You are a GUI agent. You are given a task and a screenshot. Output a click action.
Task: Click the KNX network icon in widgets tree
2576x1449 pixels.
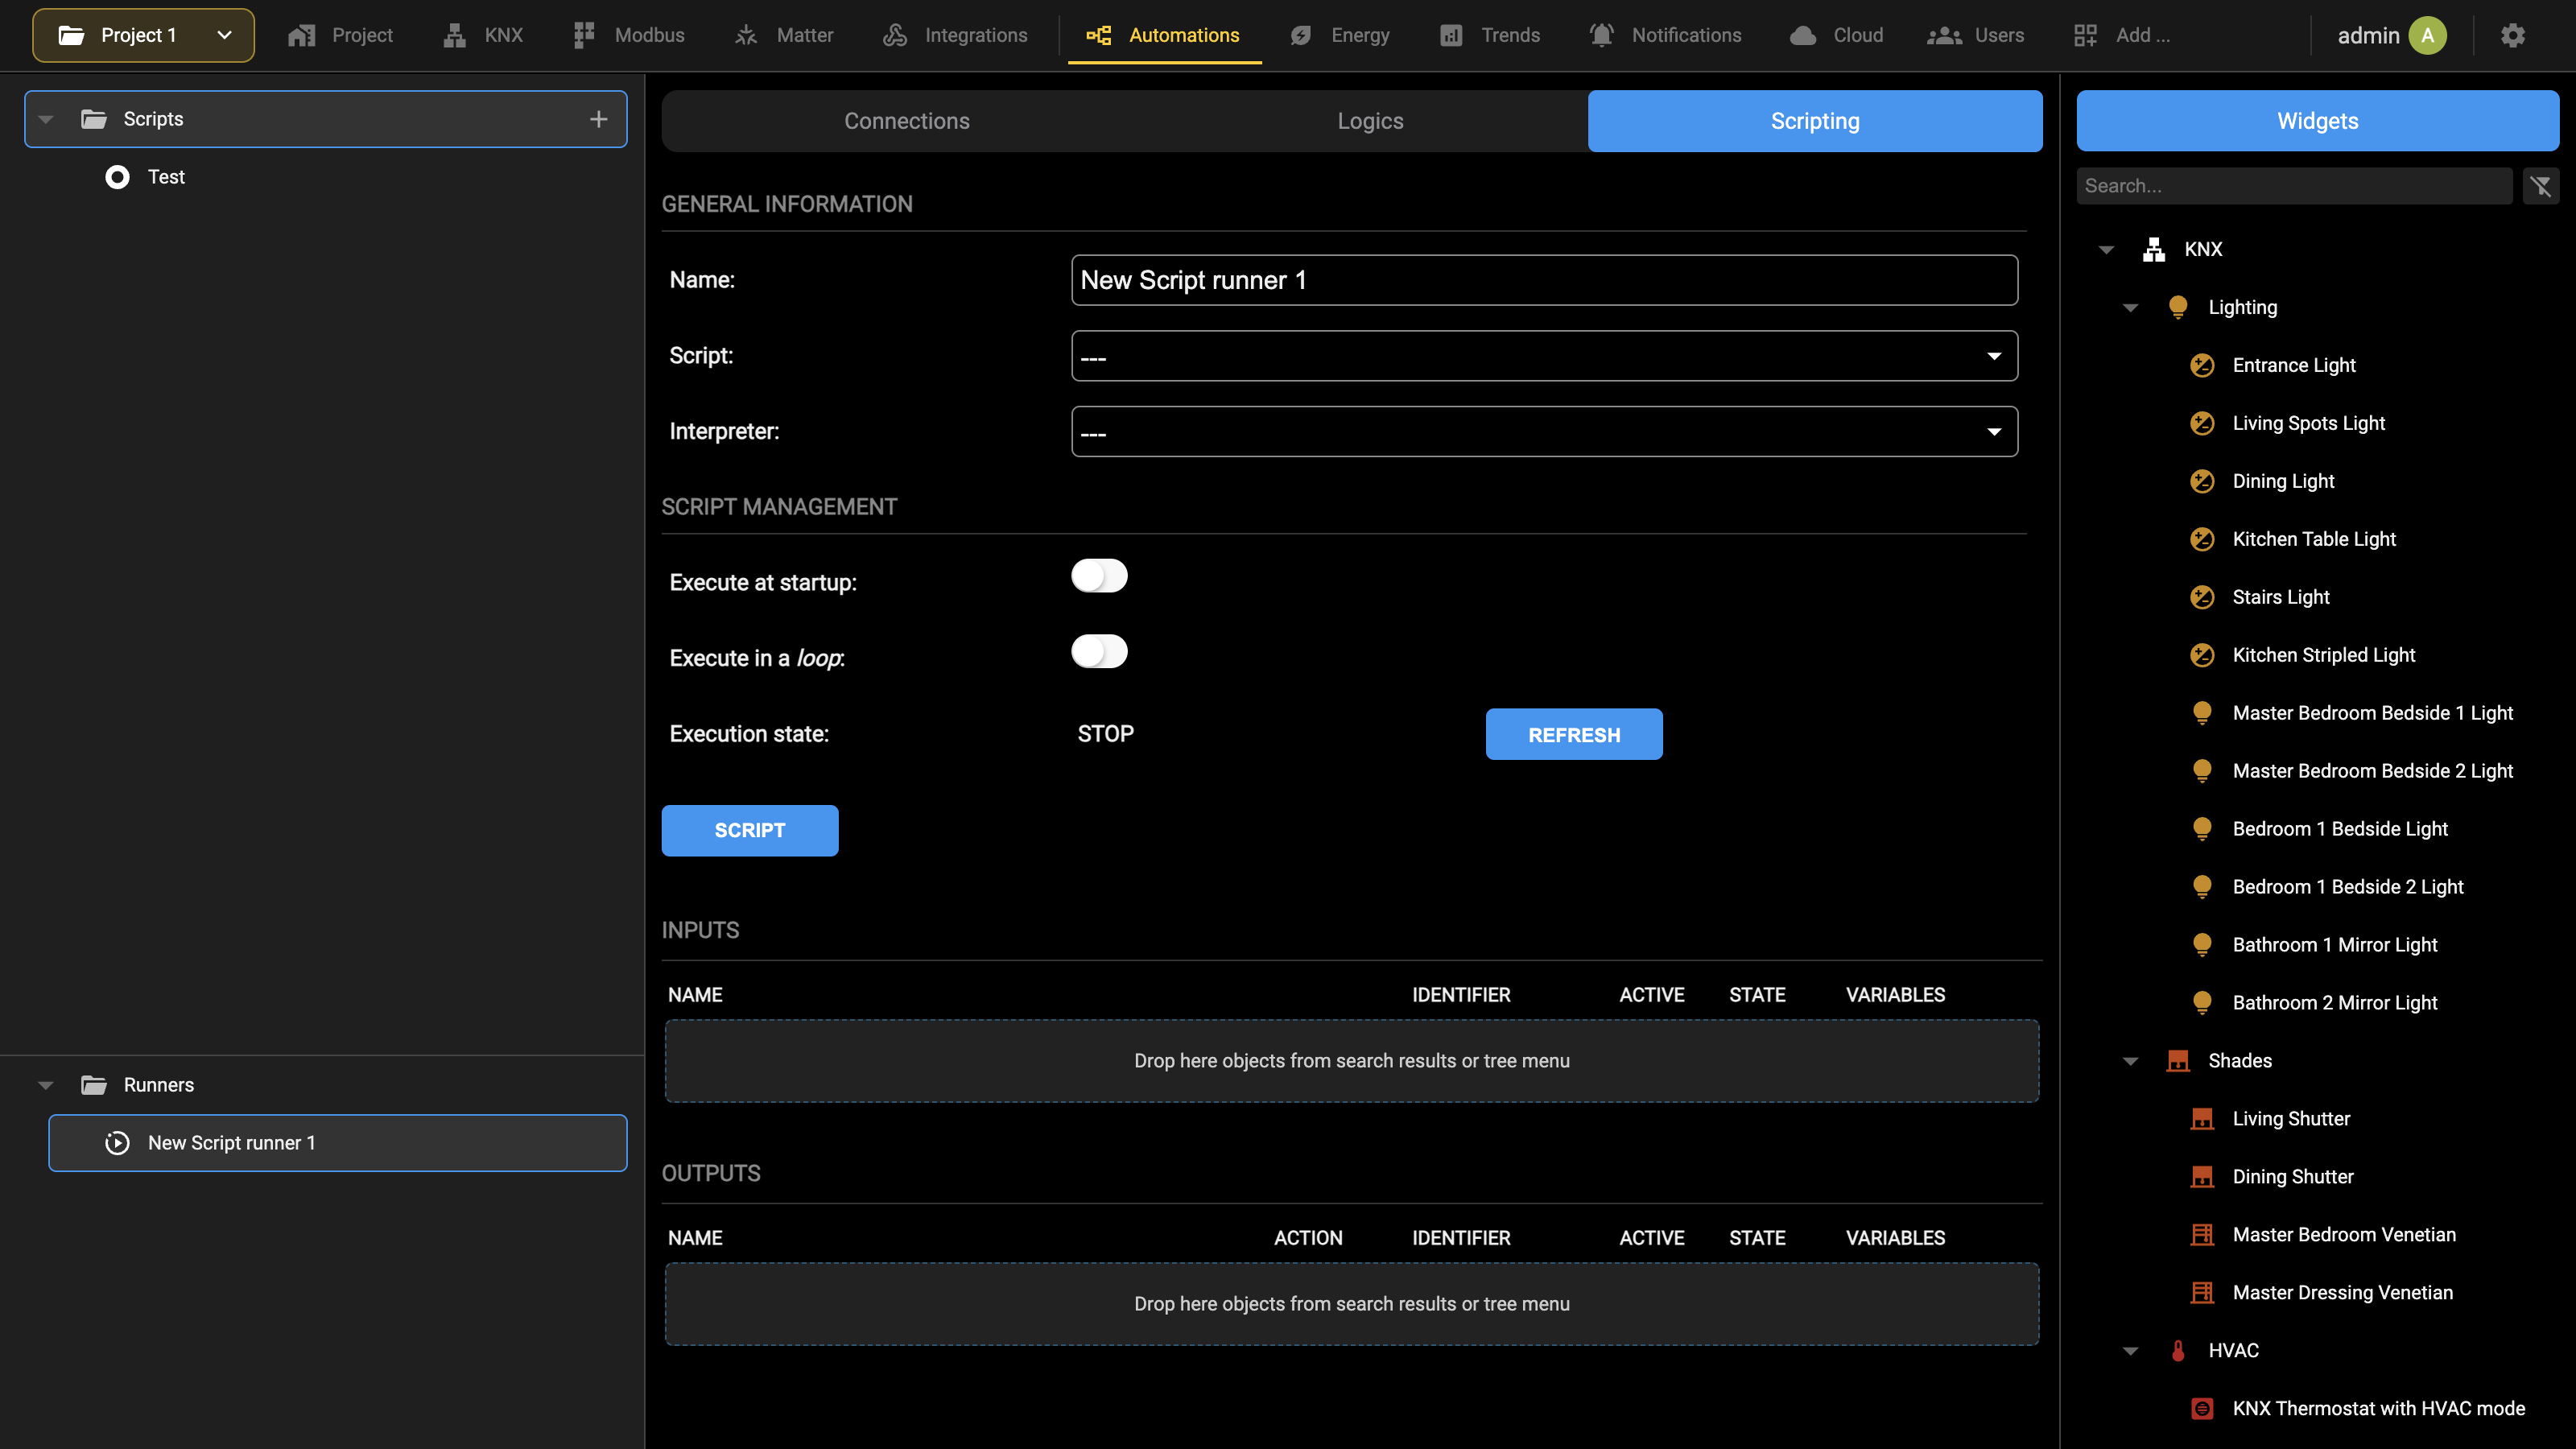pos(2154,249)
